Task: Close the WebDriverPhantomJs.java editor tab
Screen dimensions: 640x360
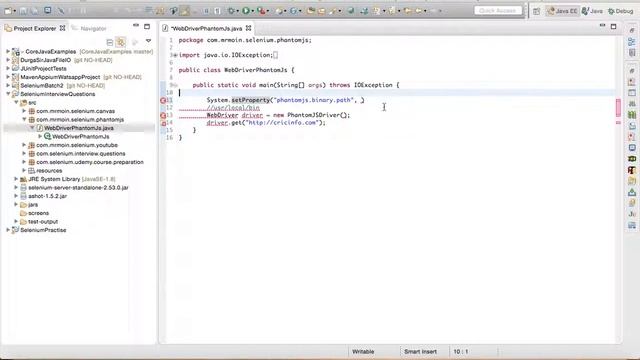Action: [x=248, y=28]
